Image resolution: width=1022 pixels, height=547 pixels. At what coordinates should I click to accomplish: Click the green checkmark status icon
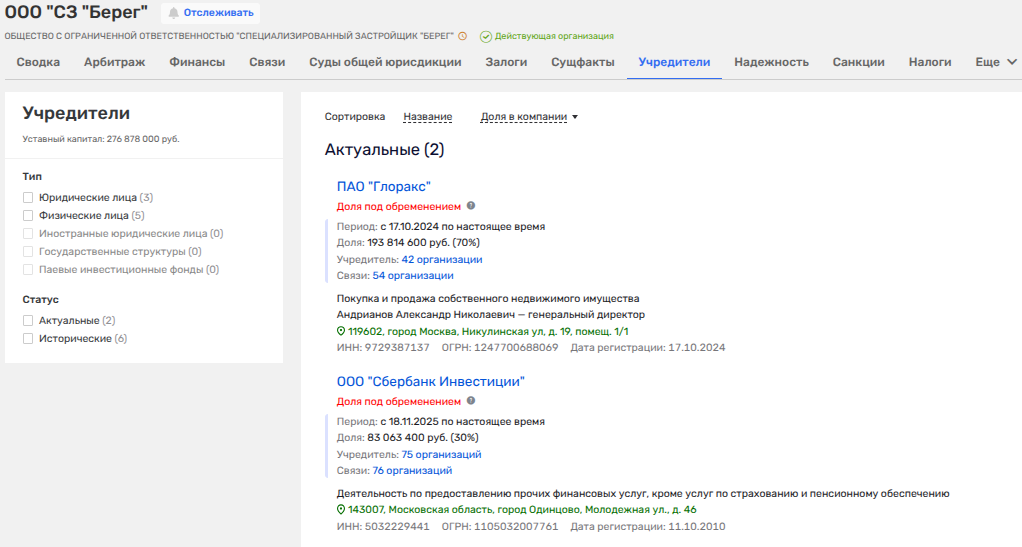[485, 36]
